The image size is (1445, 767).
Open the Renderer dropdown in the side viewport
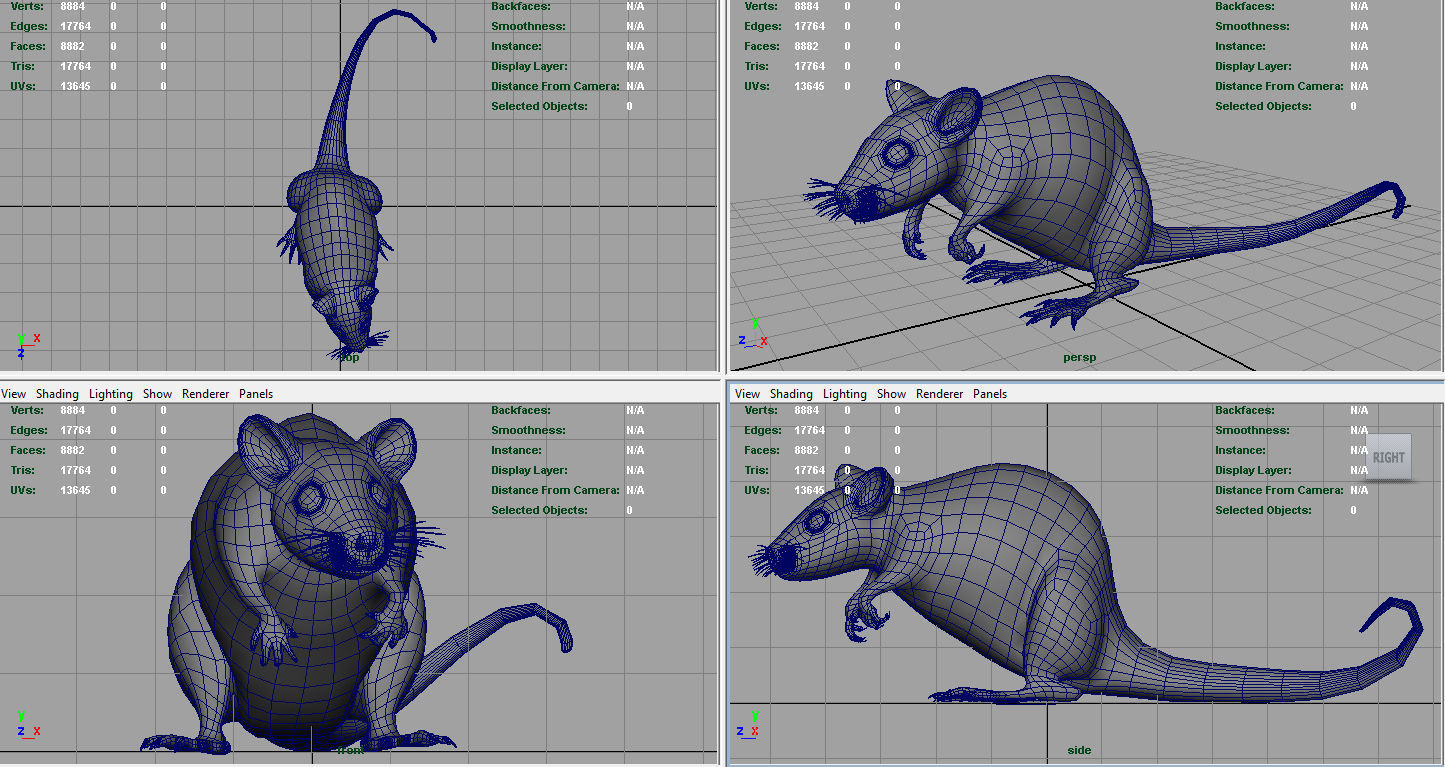point(939,393)
